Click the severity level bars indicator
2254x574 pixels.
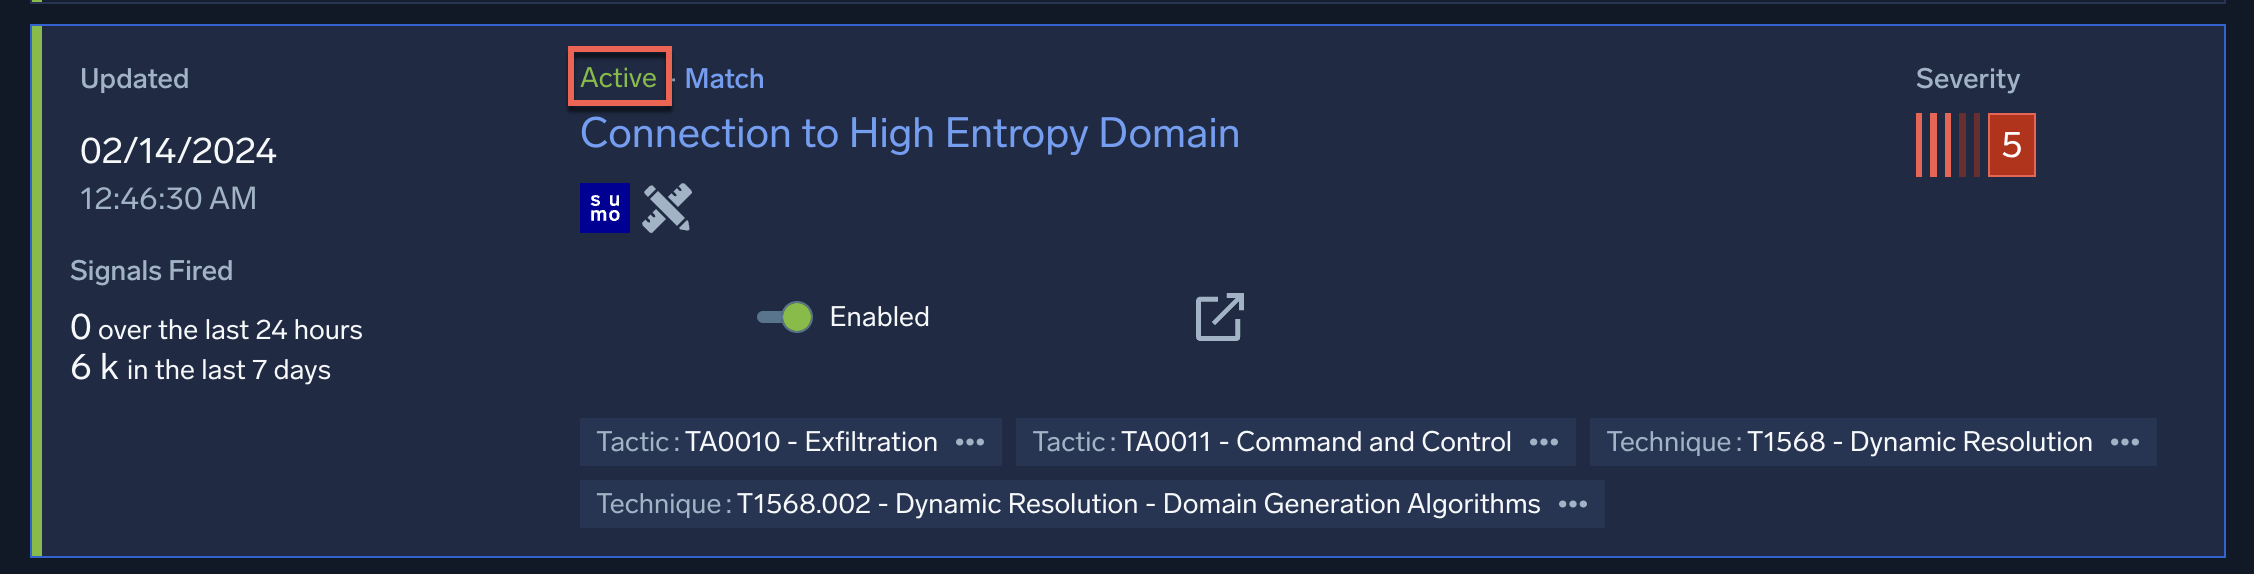coord(1947,146)
